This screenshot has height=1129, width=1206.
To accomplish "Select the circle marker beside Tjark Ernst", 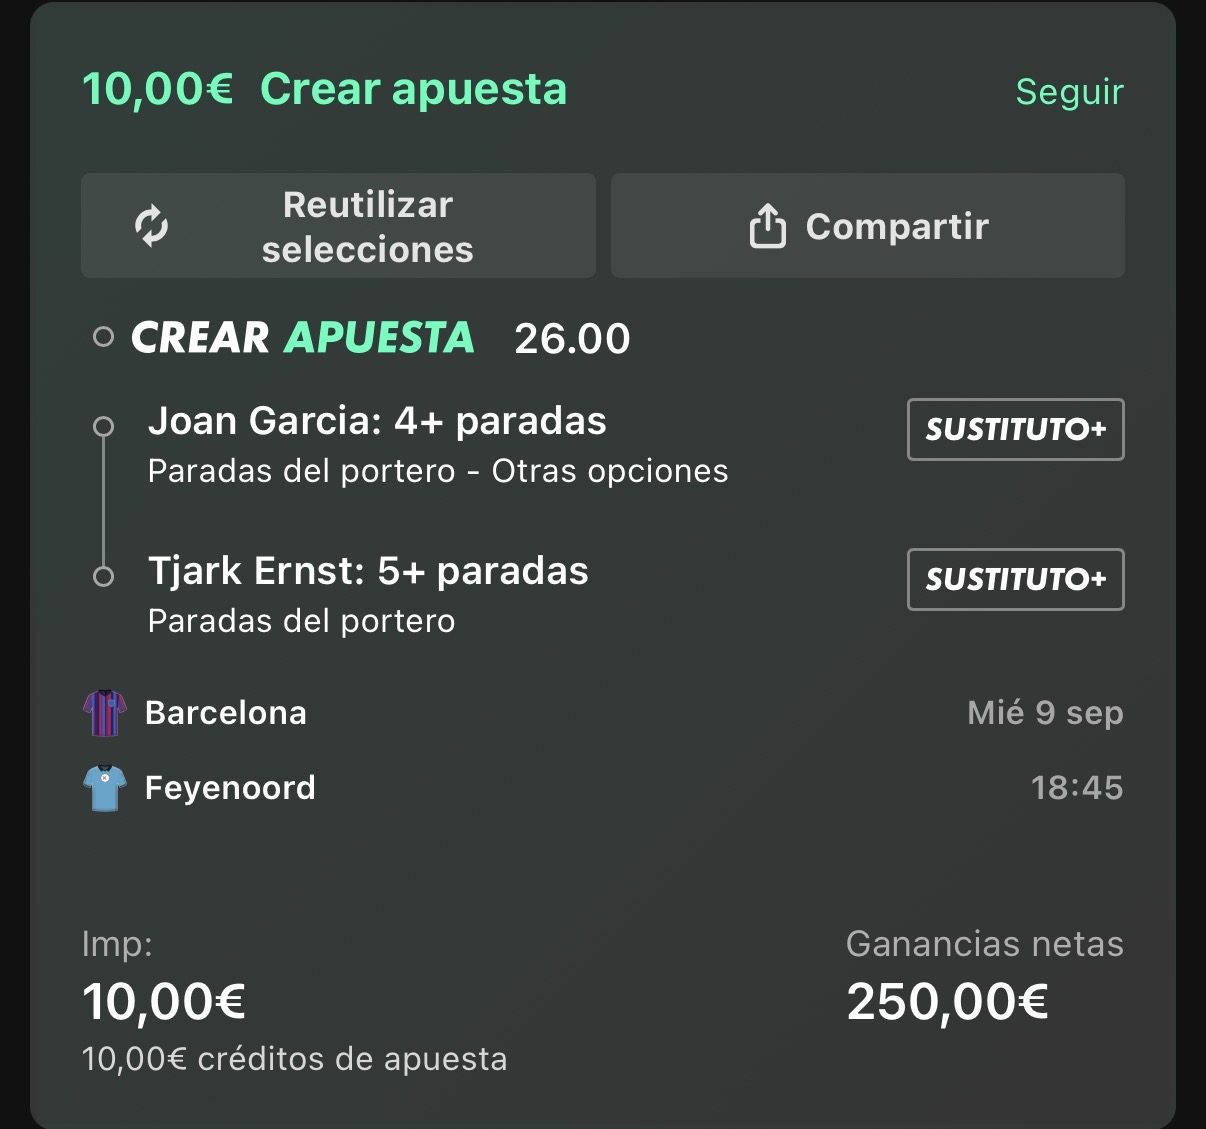I will point(103,577).
